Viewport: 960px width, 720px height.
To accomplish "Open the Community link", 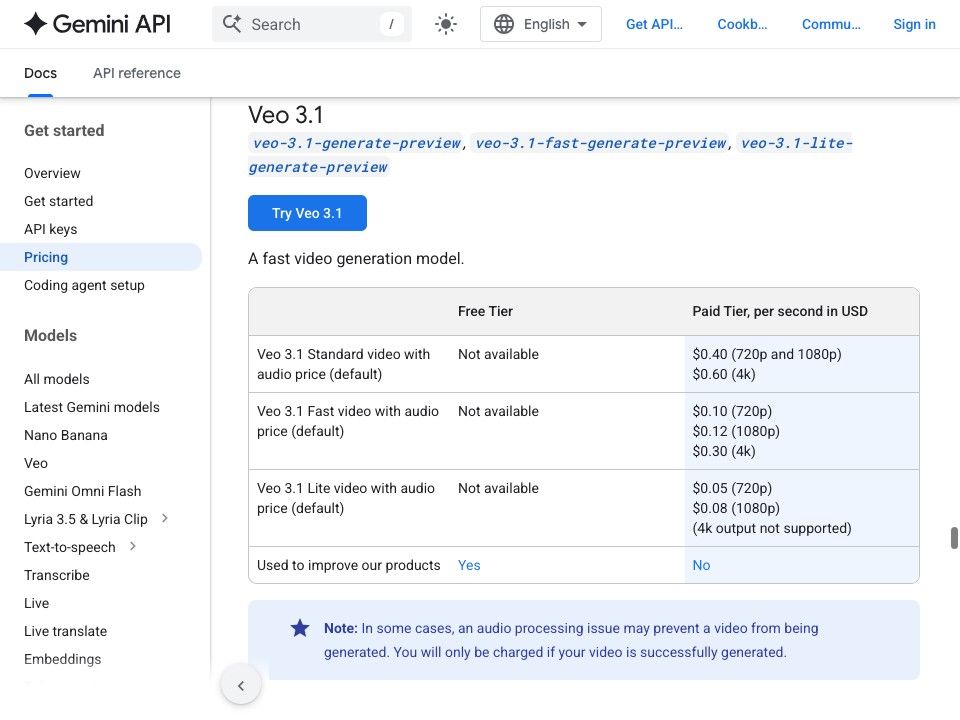I will click(x=831, y=24).
